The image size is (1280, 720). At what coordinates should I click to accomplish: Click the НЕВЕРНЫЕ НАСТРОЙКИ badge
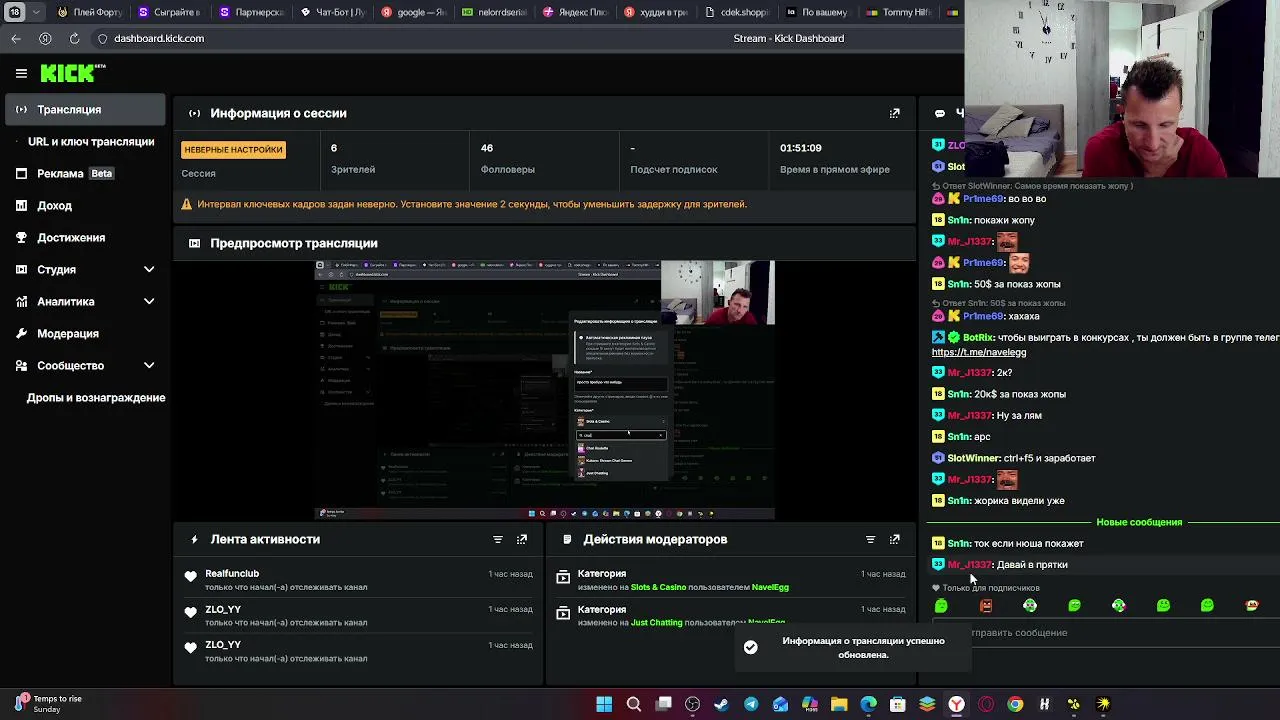pyautogui.click(x=233, y=150)
